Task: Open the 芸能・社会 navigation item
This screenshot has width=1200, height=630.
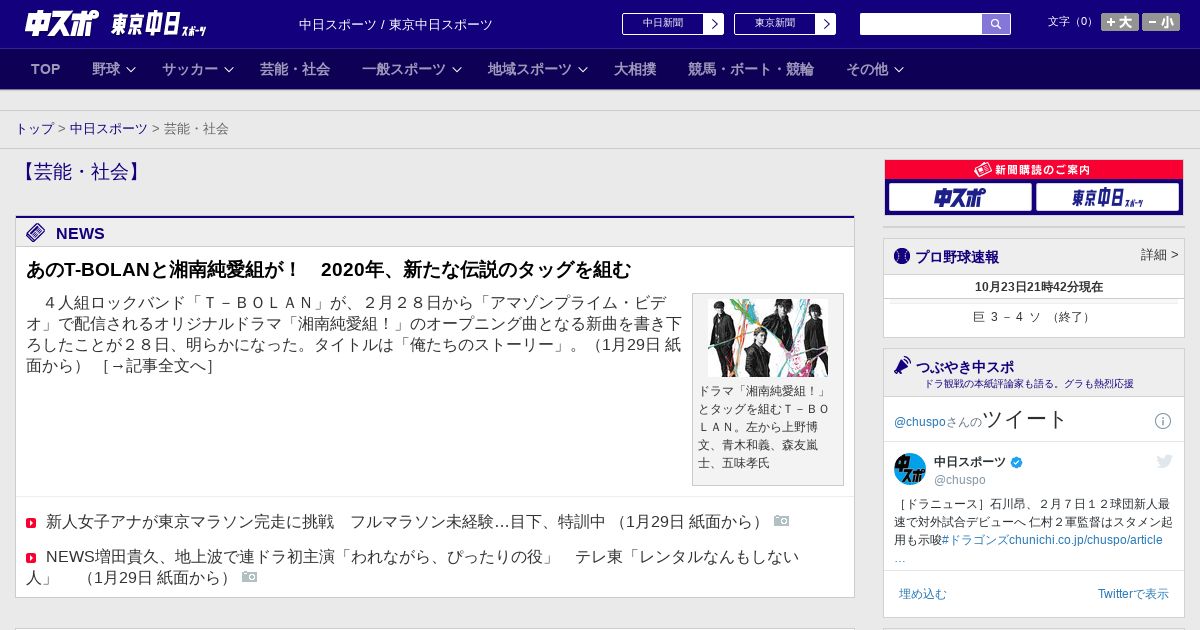Action: [295, 69]
